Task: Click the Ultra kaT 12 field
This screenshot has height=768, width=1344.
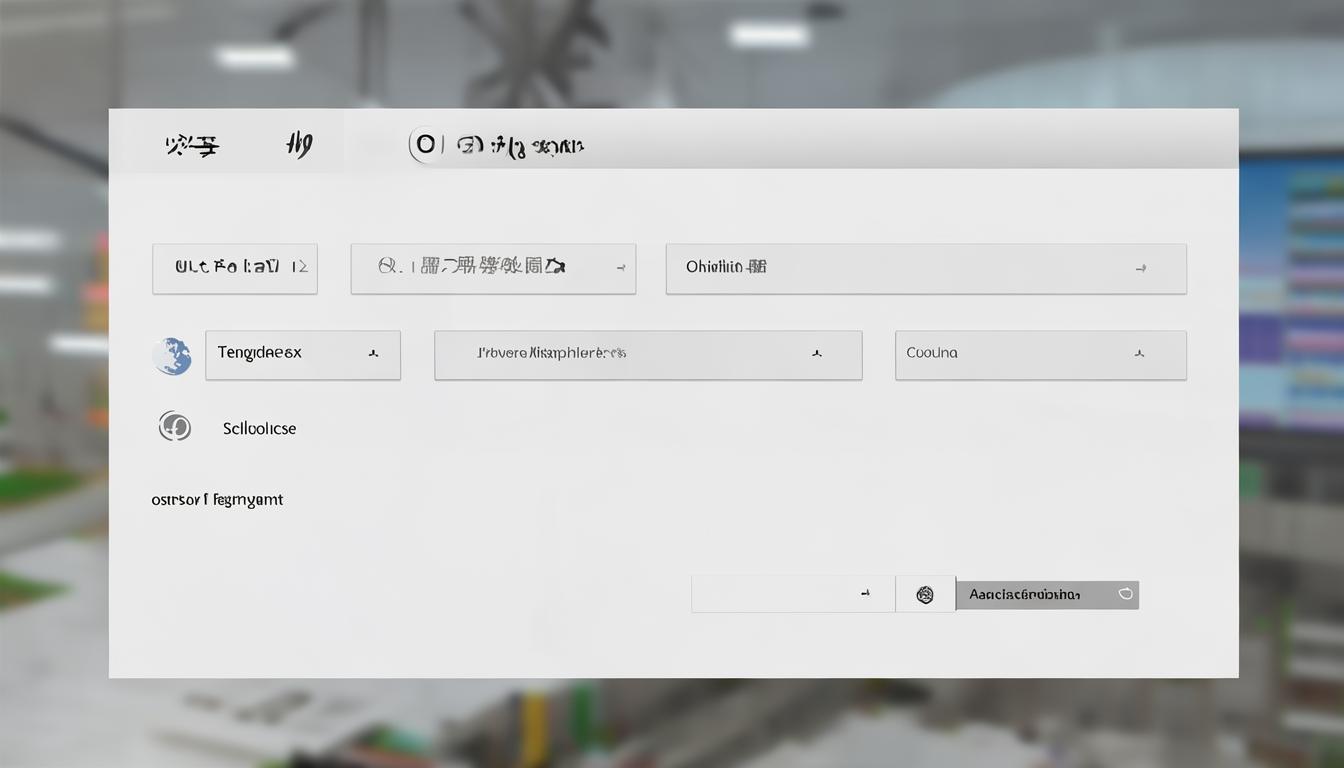Action: click(234, 267)
